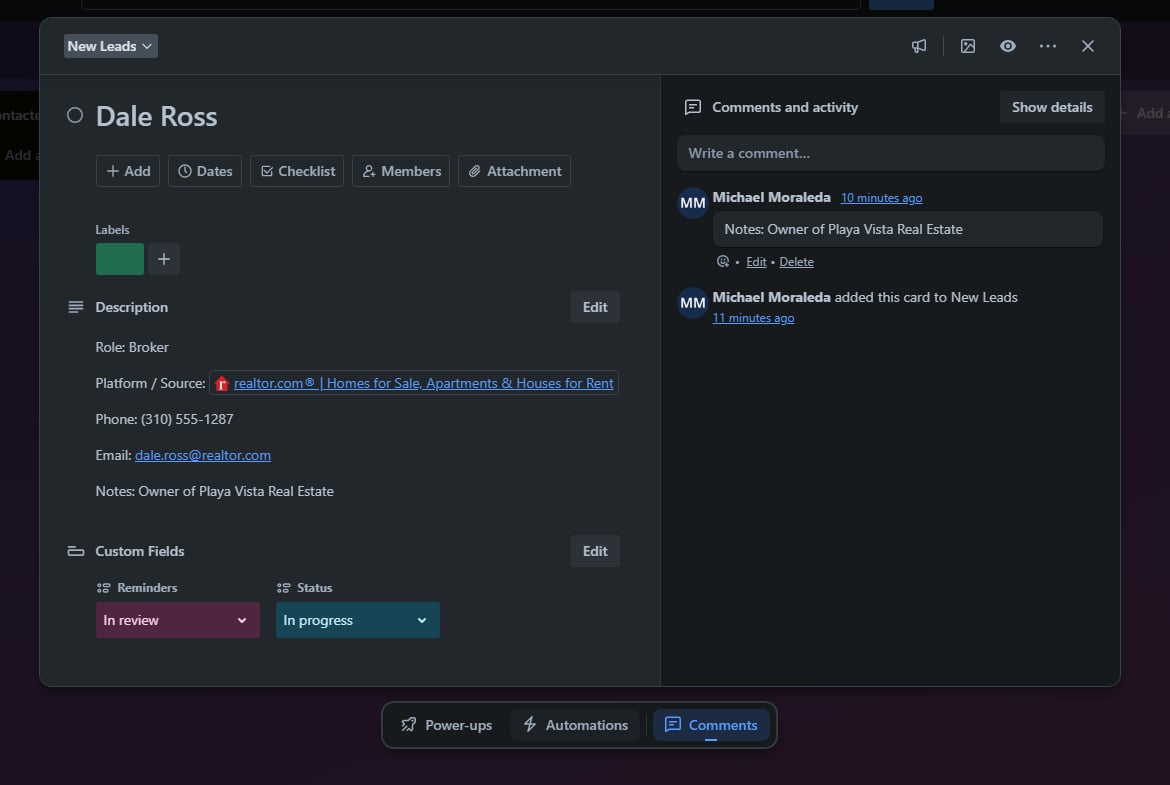Viewport: 1170px width, 785px height.
Task: Toggle the watch eye icon
Action: click(1007, 46)
